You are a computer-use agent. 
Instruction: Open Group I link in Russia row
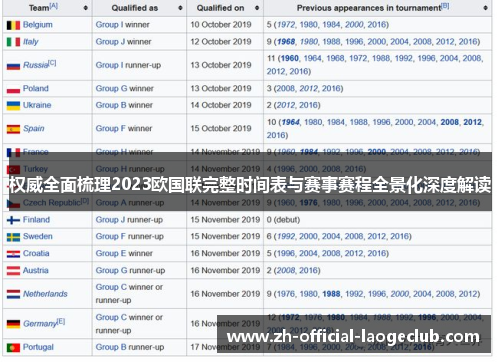click(109, 65)
